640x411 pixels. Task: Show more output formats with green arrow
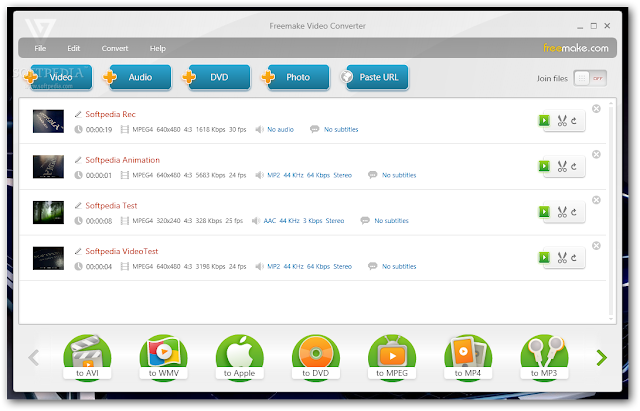click(601, 358)
